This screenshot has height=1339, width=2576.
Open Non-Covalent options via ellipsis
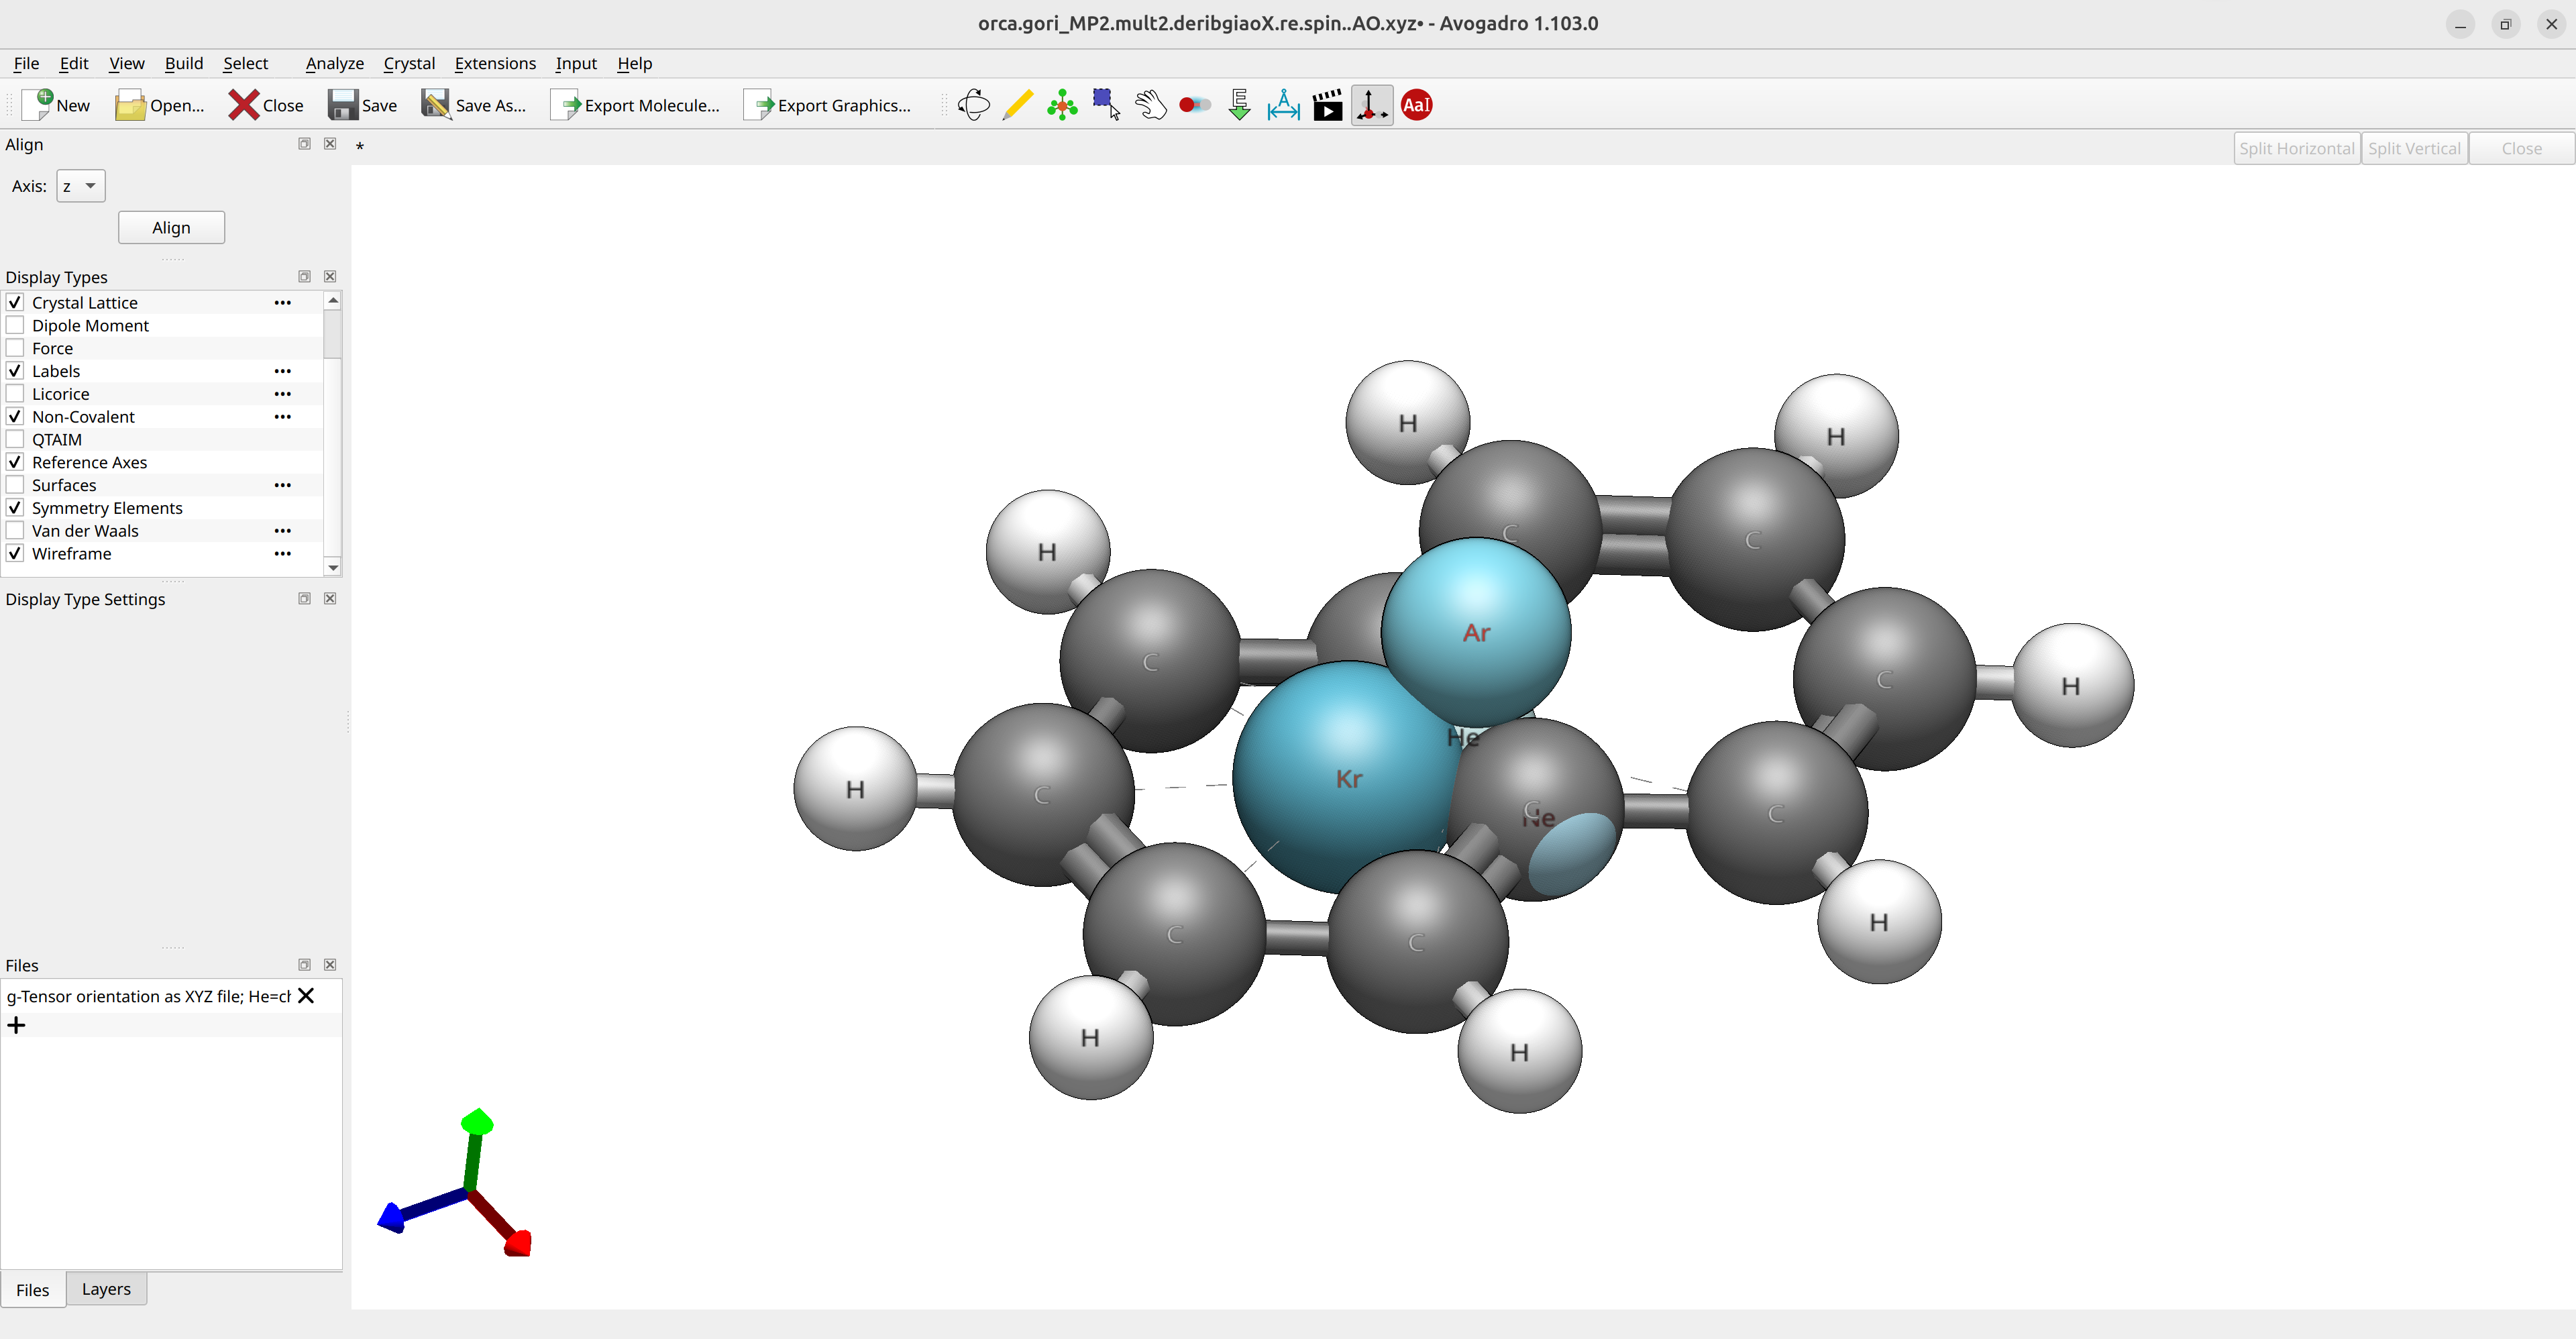coord(283,417)
